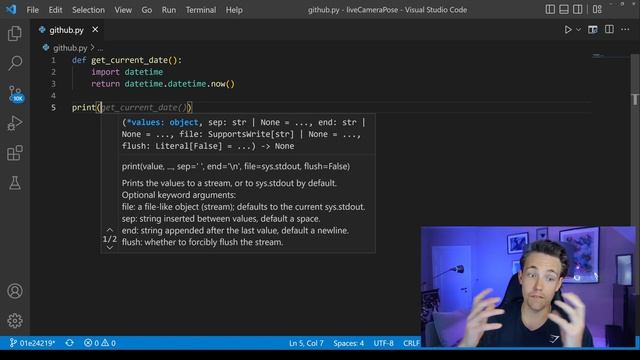Open the Help menu
Image resolution: width=640 pixels, height=360 pixels.
tap(234, 10)
